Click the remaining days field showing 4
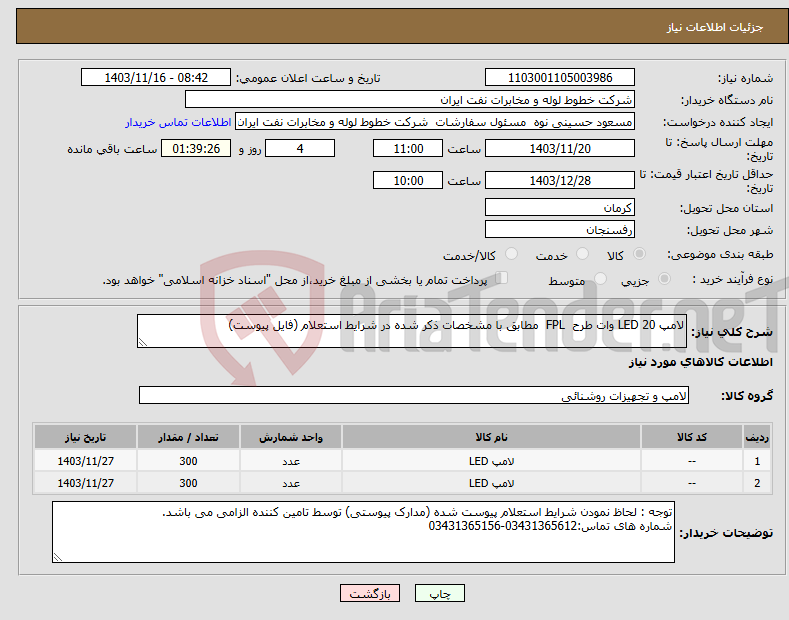 tap(300, 148)
